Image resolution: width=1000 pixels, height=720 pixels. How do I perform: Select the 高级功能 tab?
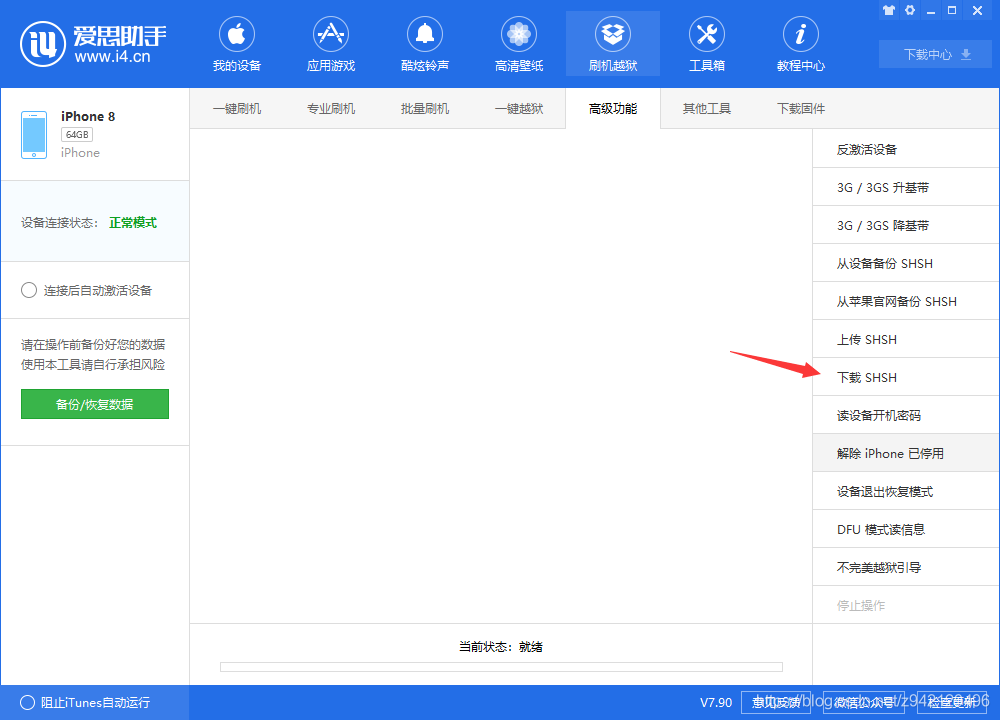pos(613,108)
